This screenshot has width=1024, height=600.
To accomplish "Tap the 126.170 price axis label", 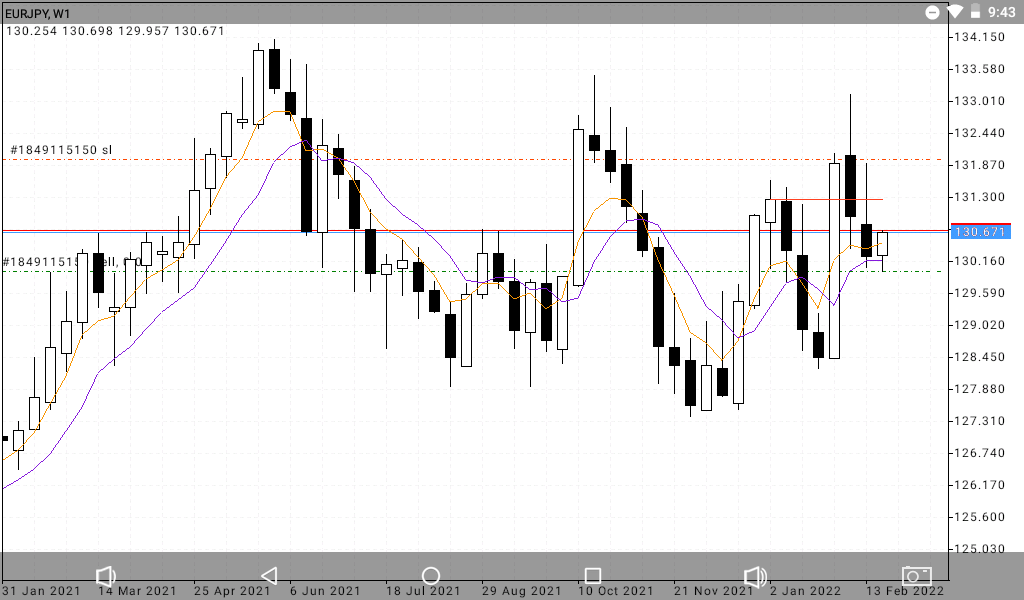I will click(x=980, y=485).
